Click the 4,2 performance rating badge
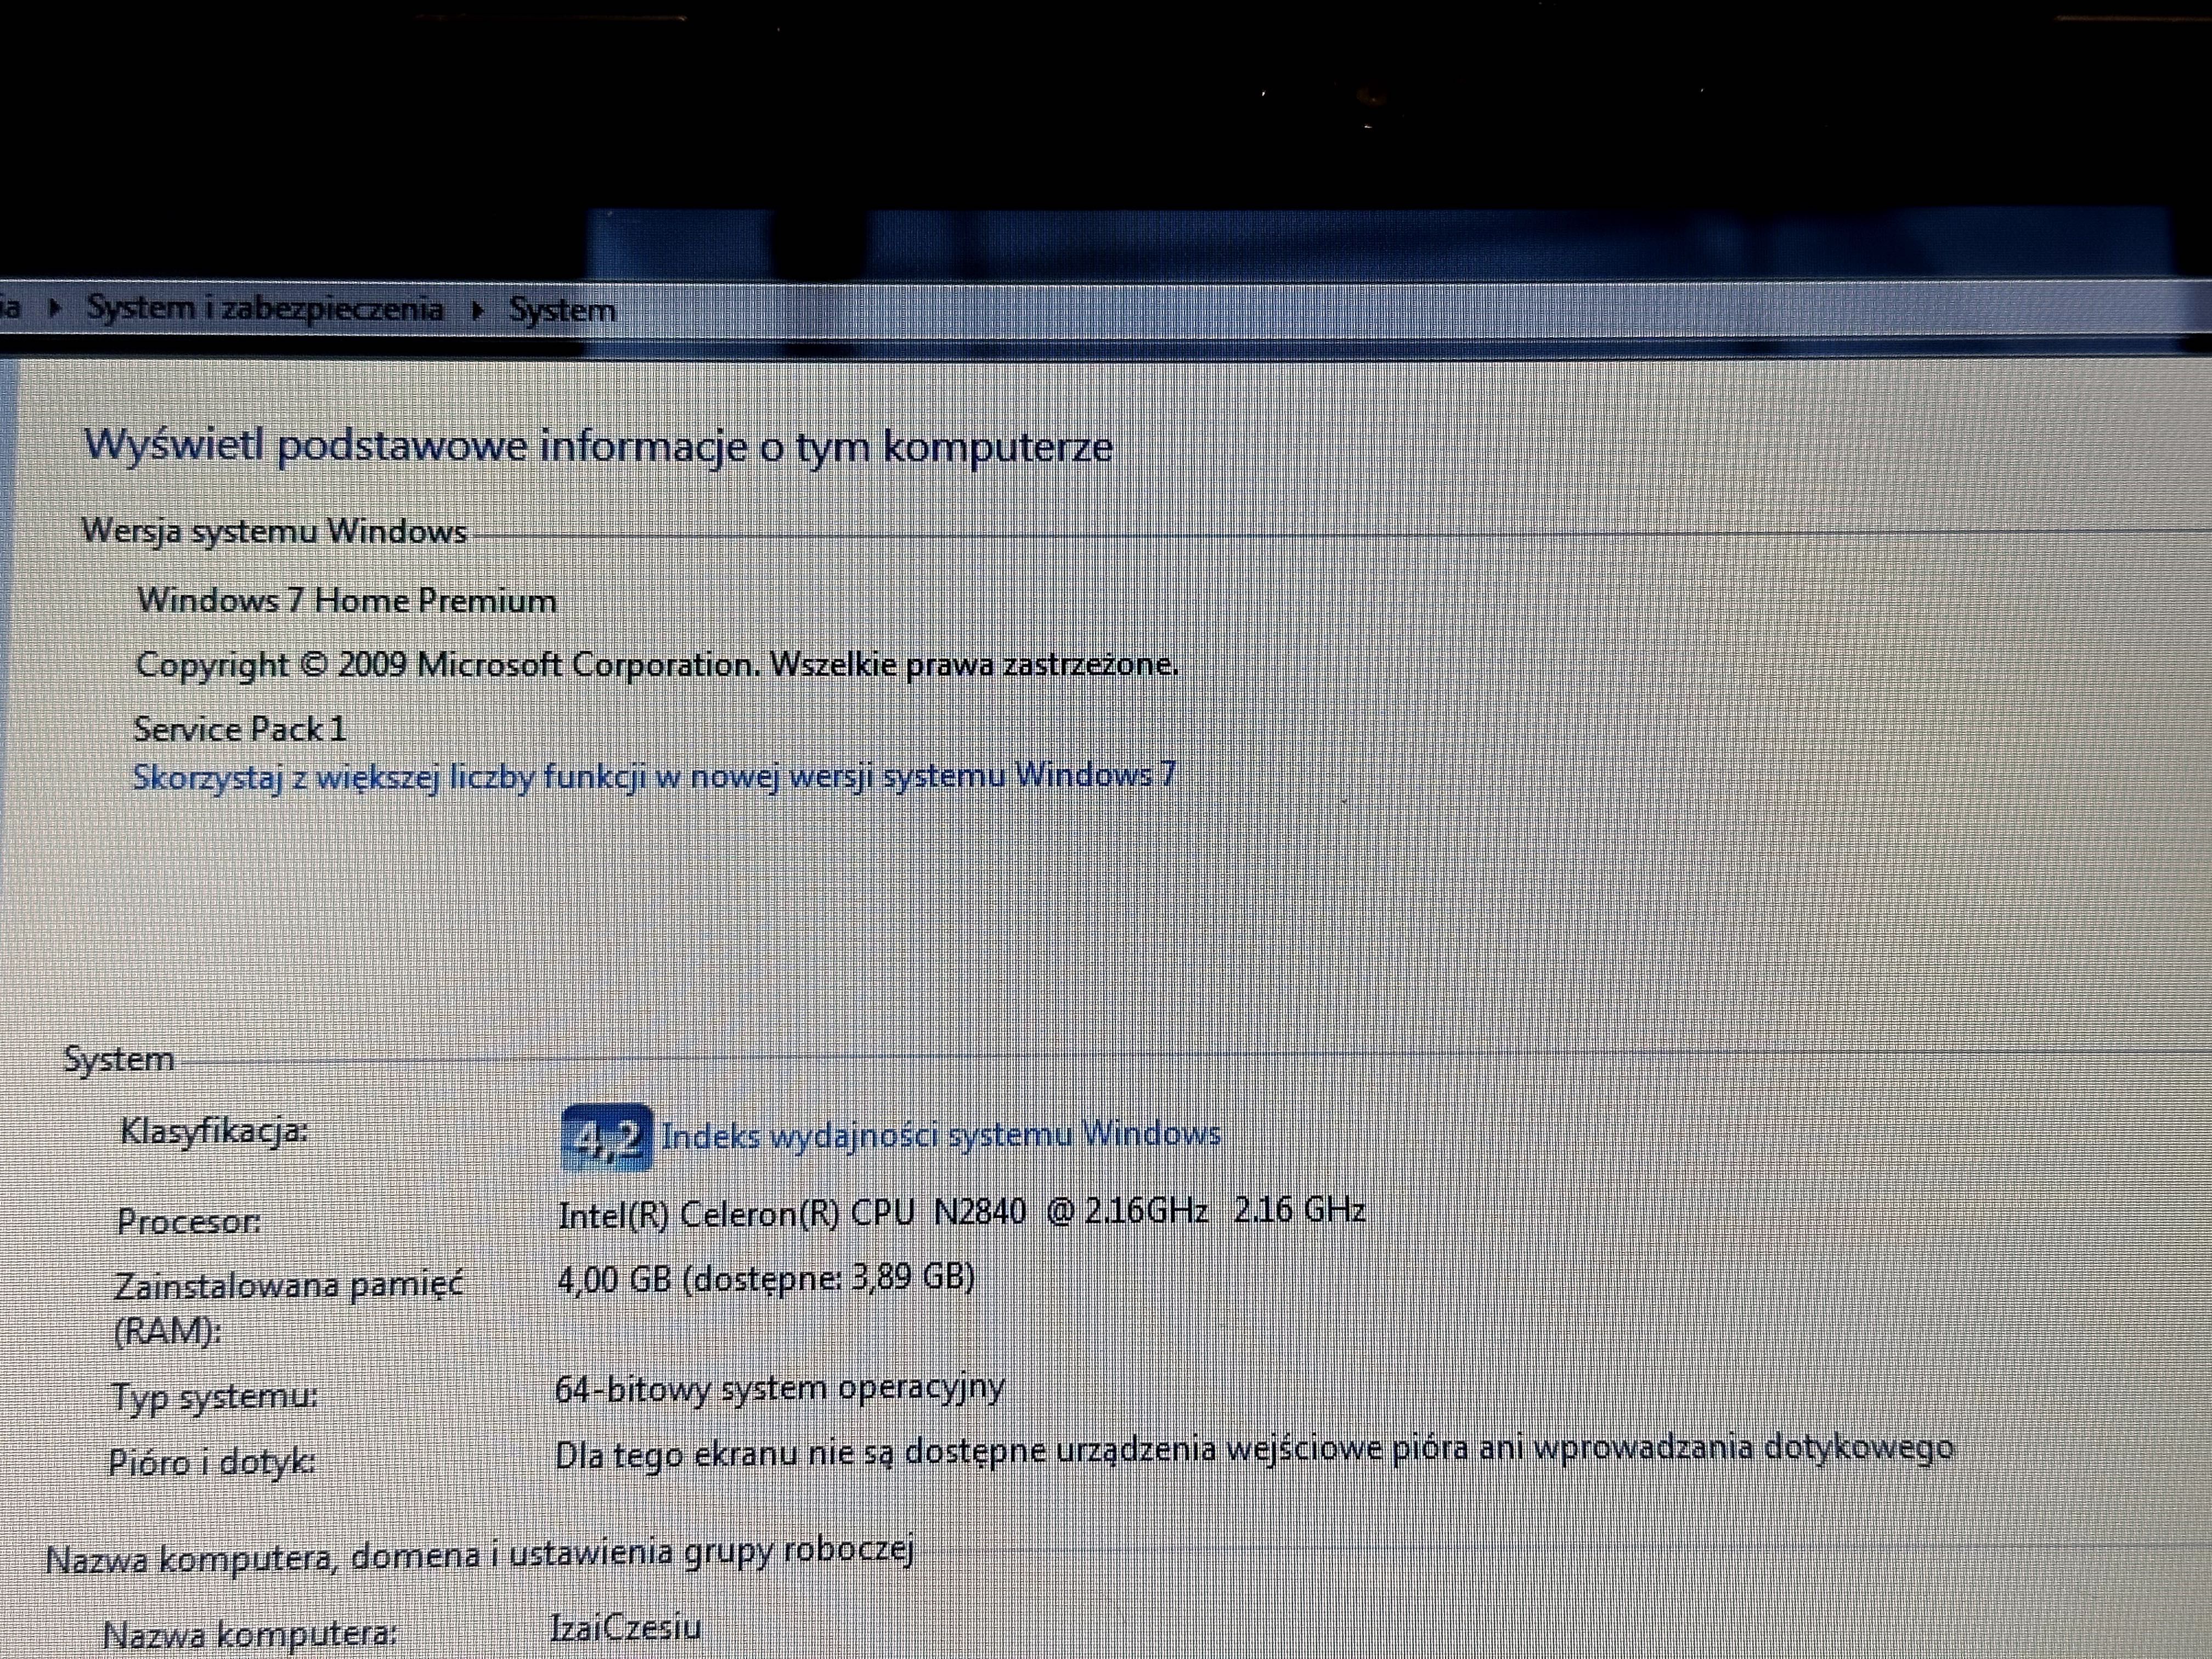This screenshot has width=2212, height=1659. tap(607, 1137)
